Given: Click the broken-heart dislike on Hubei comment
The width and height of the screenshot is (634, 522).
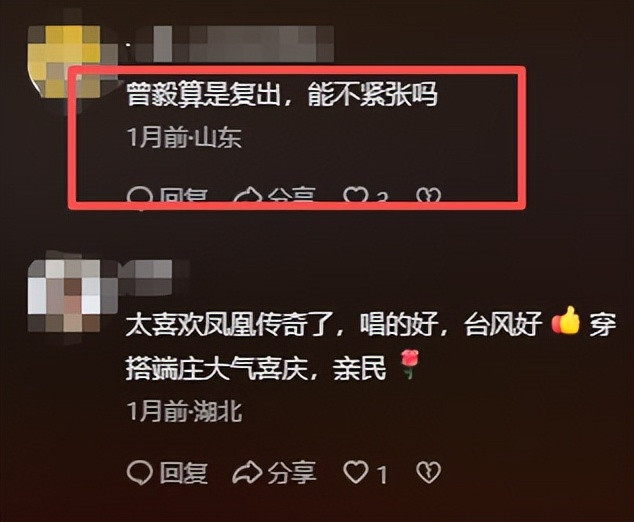Looking at the screenshot, I should click(428, 472).
